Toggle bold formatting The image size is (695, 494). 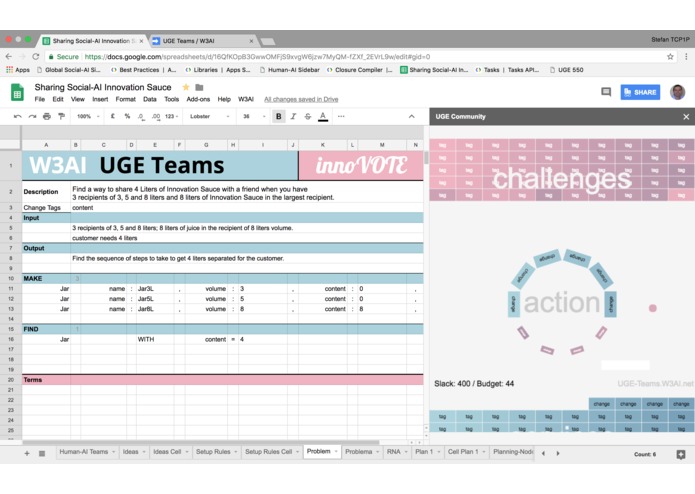pos(278,117)
